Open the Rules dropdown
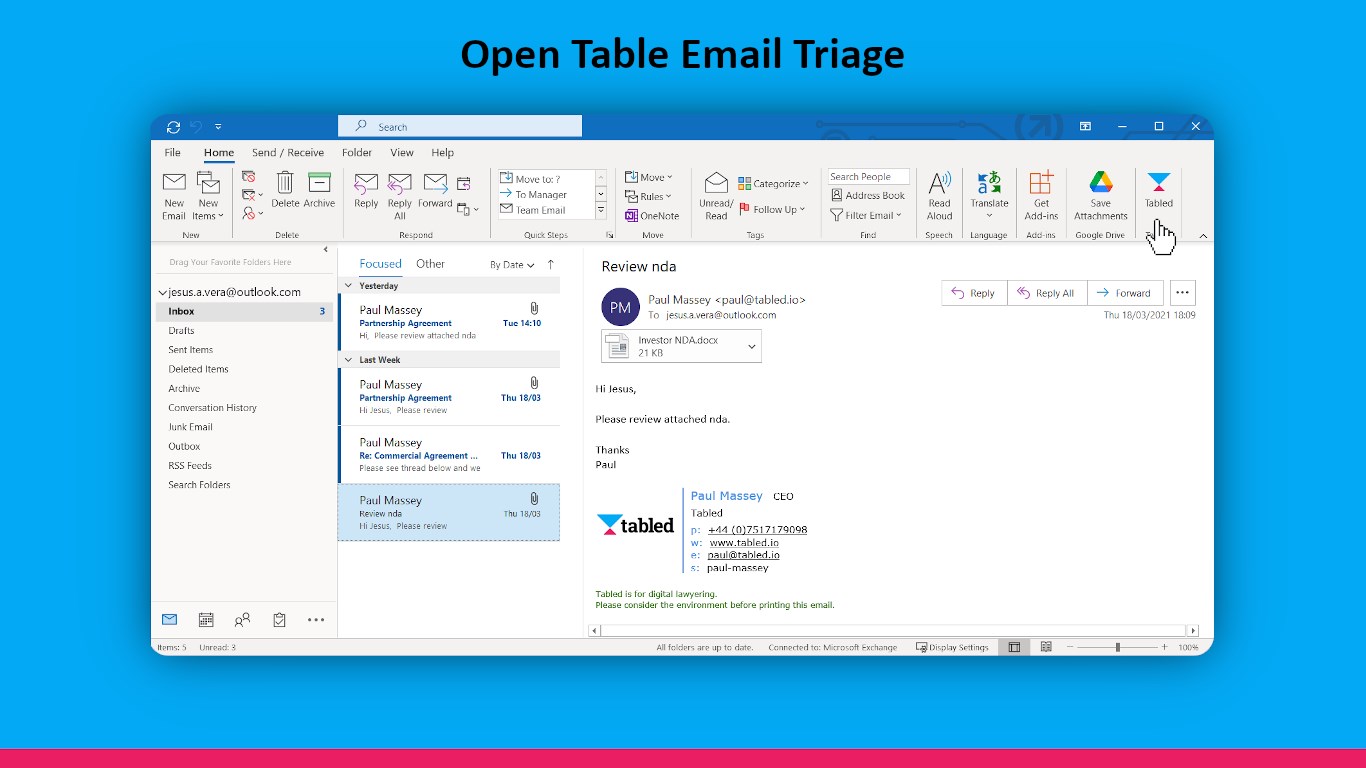This screenshot has width=1366, height=768. [x=648, y=196]
